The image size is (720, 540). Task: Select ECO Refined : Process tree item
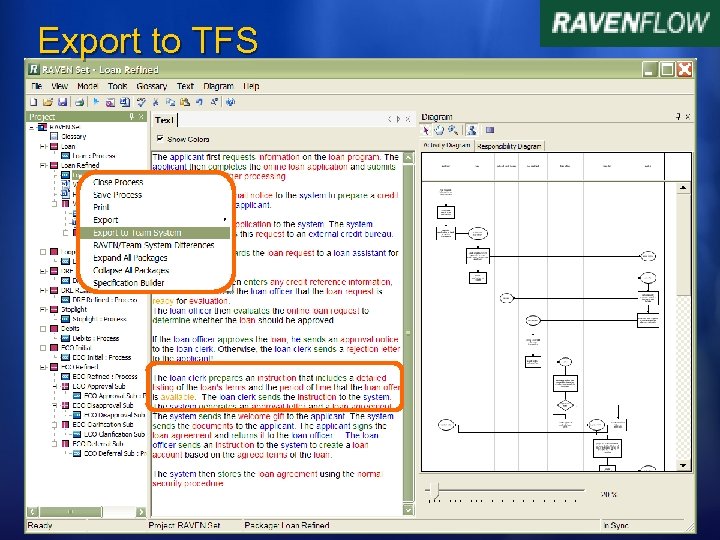105,377
